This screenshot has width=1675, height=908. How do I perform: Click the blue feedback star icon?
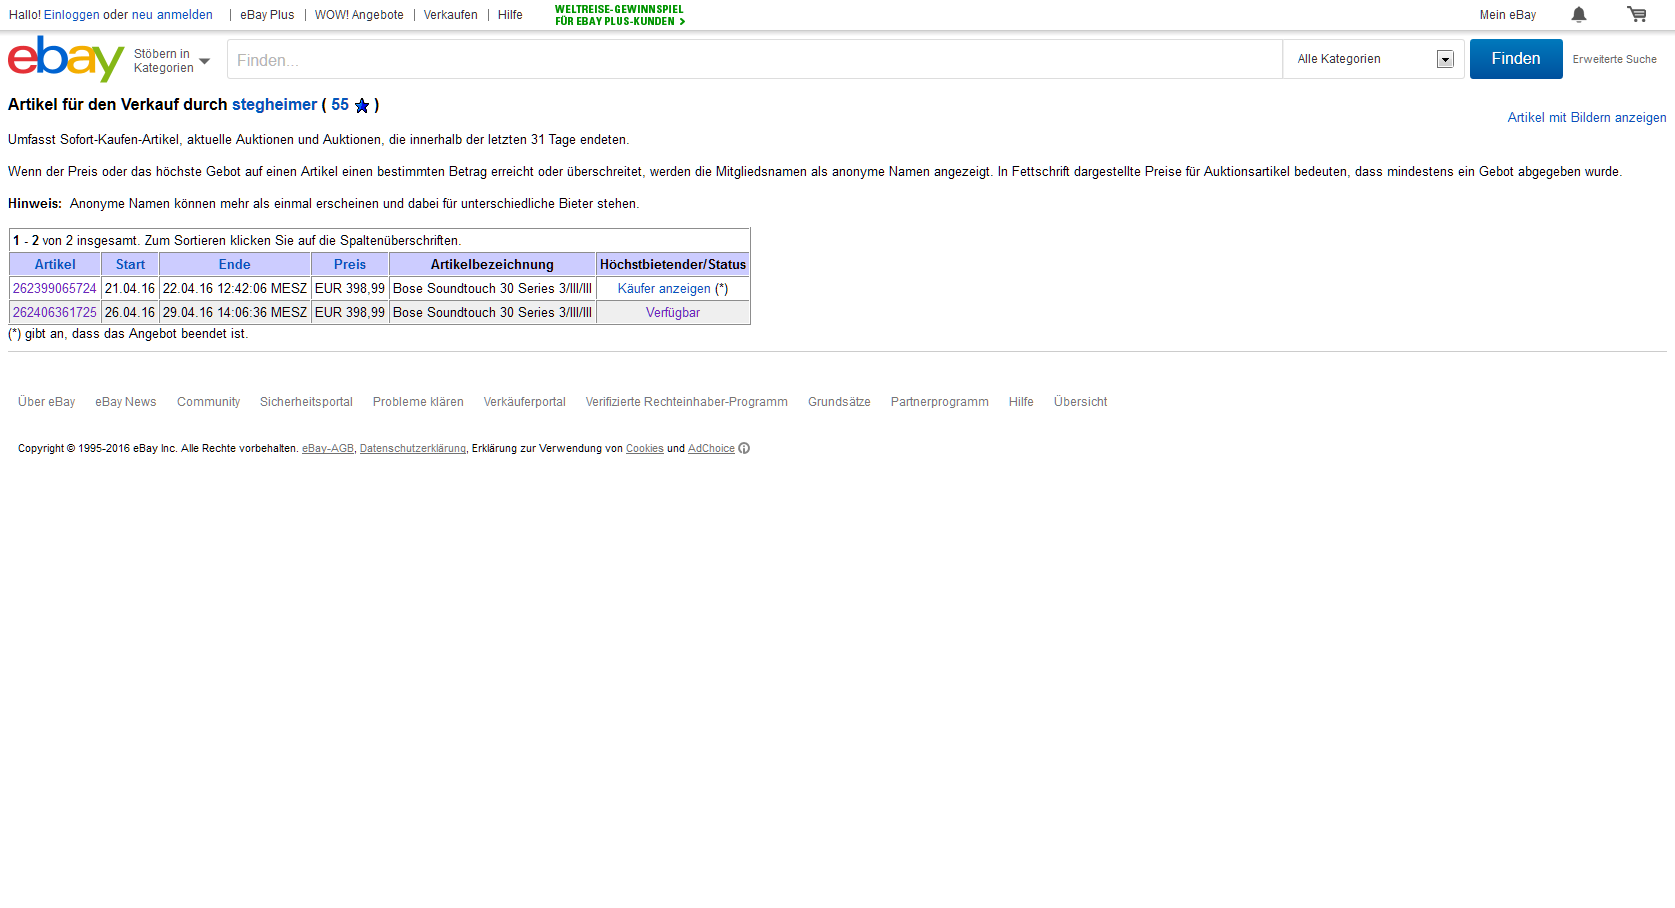pyautogui.click(x=362, y=105)
